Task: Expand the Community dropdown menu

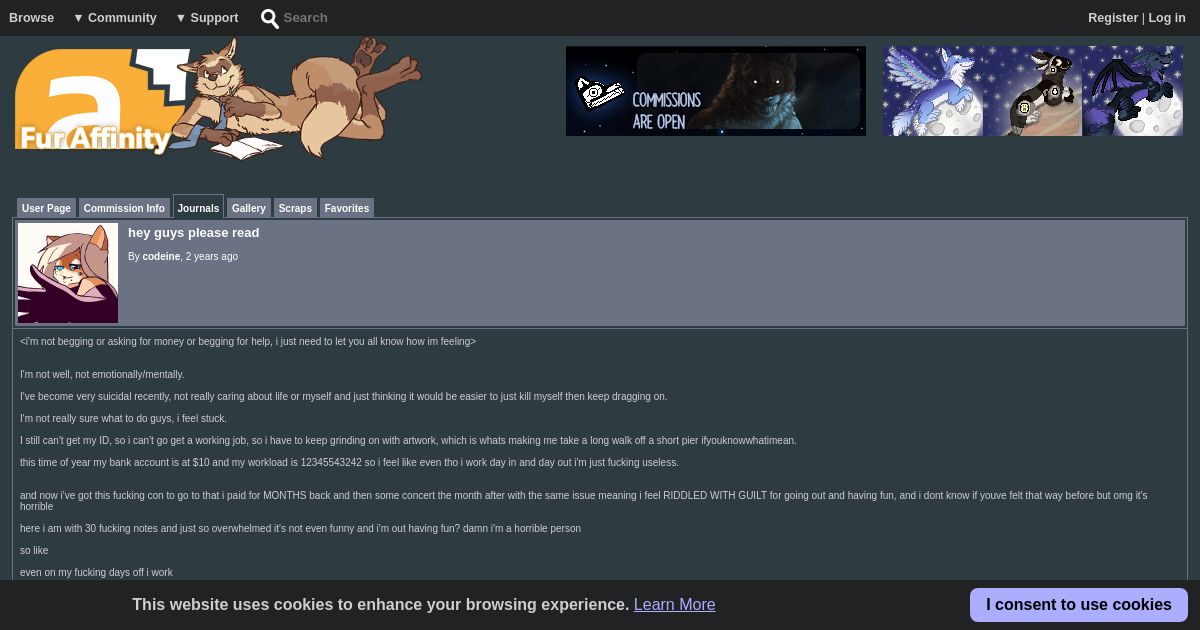Action: point(115,18)
